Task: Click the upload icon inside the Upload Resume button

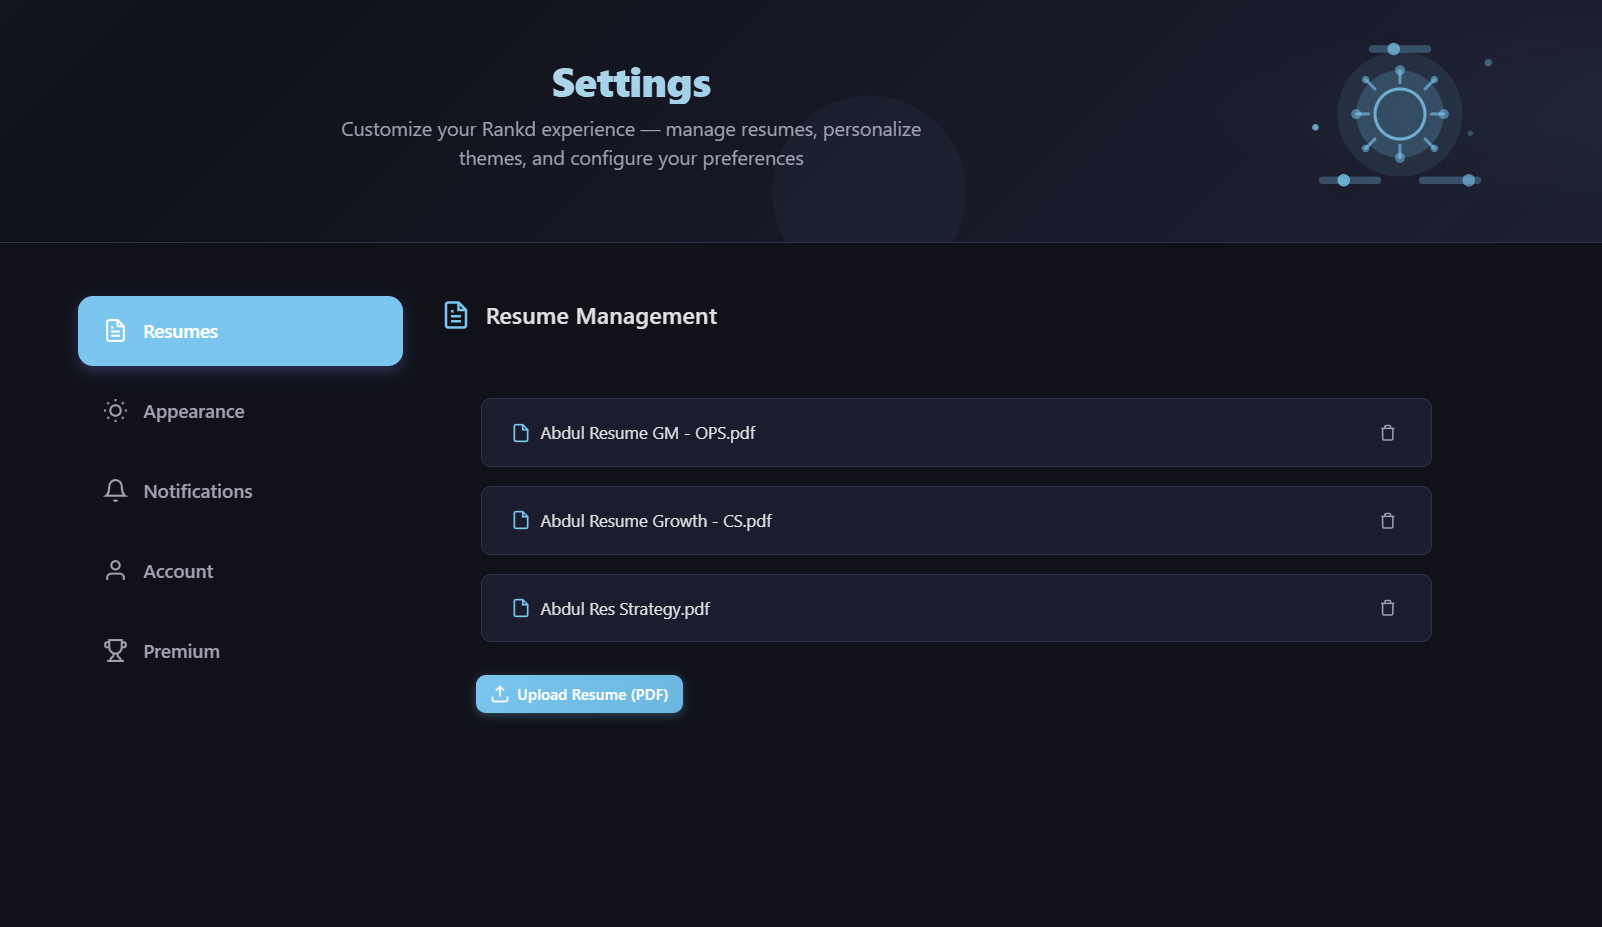Action: (499, 694)
